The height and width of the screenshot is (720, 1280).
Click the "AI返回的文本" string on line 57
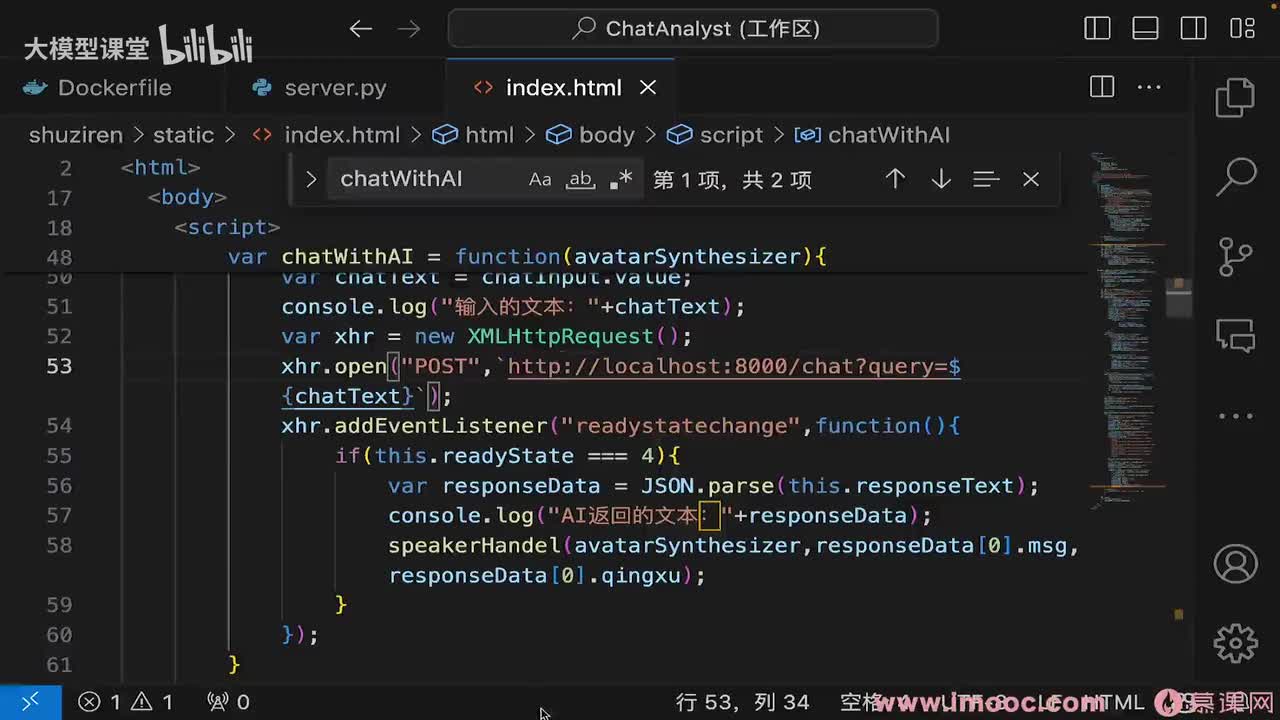[x=641, y=516]
